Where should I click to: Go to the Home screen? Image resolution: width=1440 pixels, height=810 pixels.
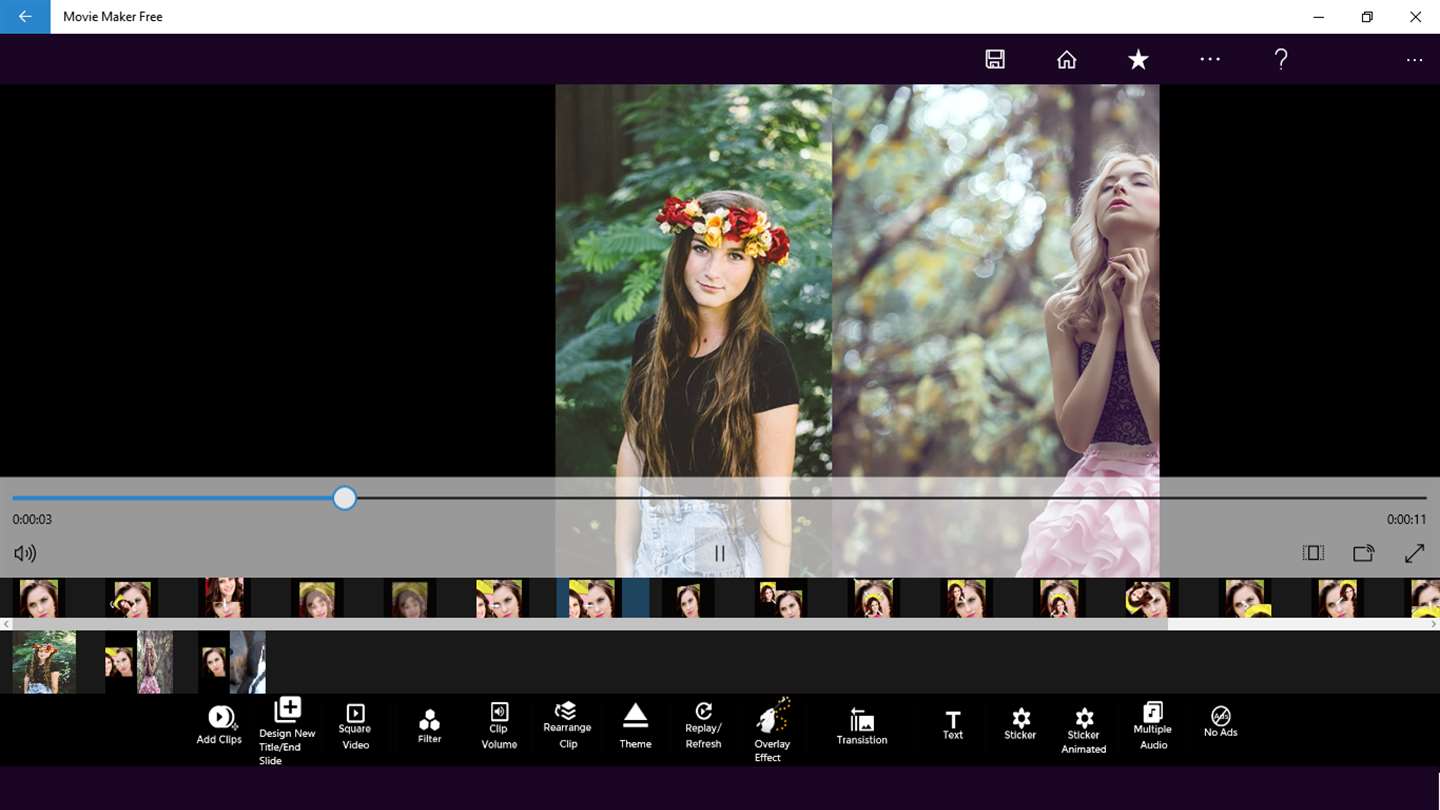point(1067,59)
